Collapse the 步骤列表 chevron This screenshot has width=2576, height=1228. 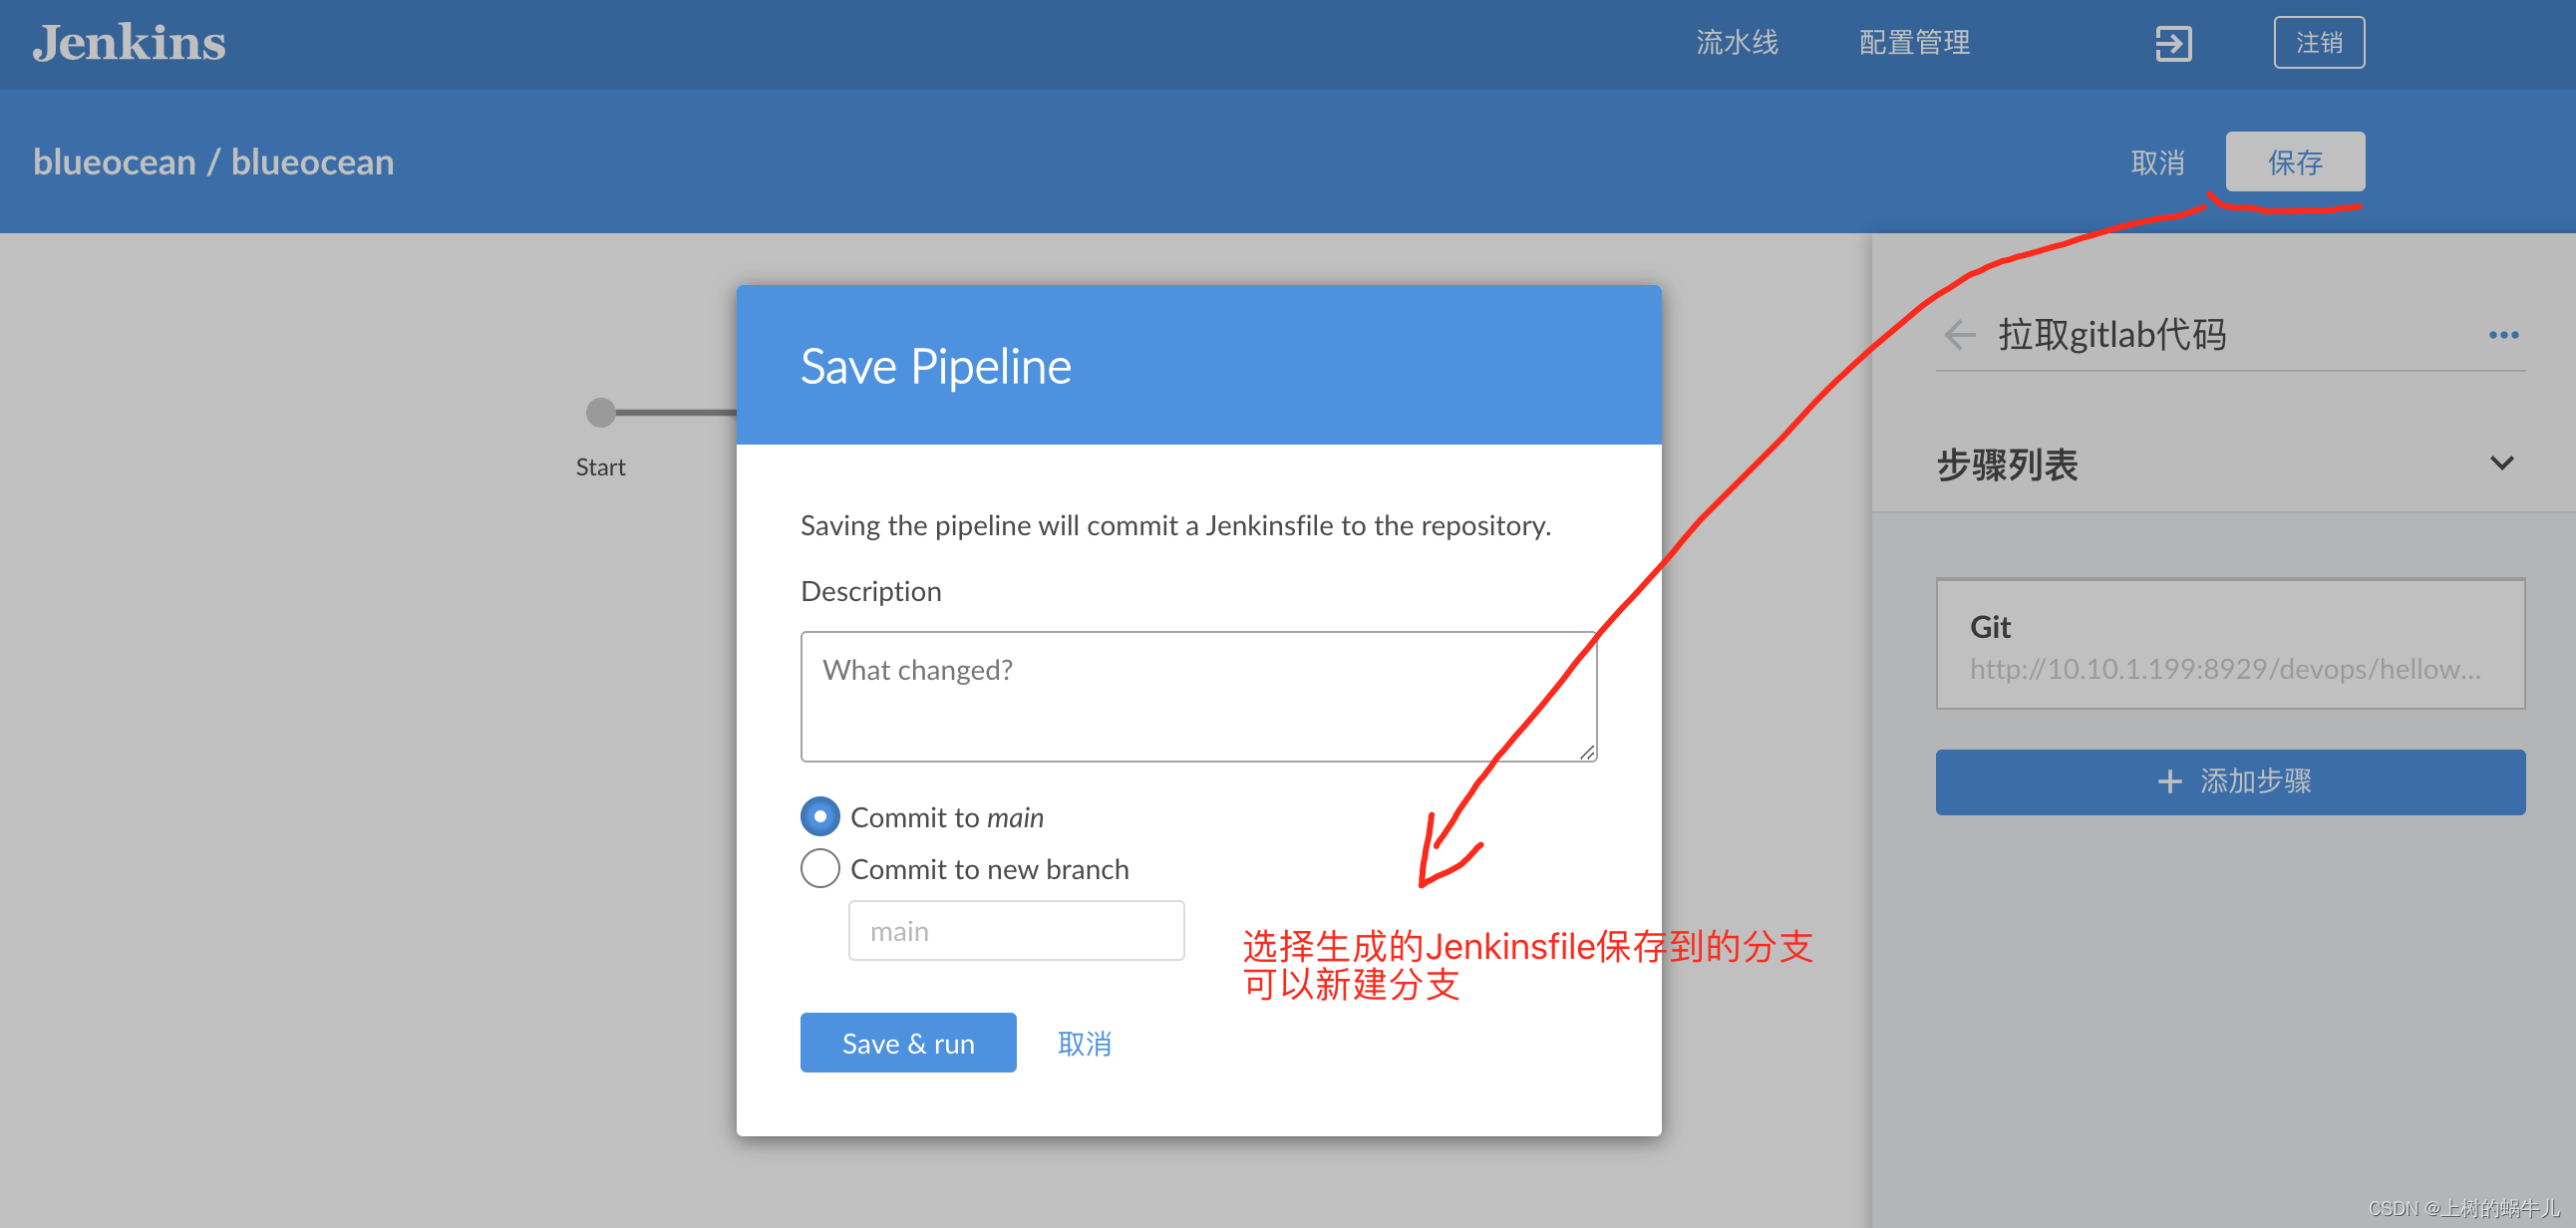pos(2500,463)
